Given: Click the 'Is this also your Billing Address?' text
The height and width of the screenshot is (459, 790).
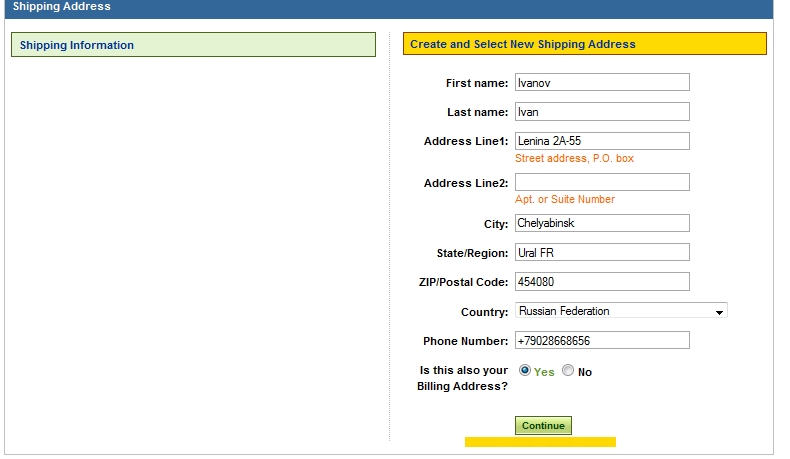Looking at the screenshot, I should coord(463,378).
